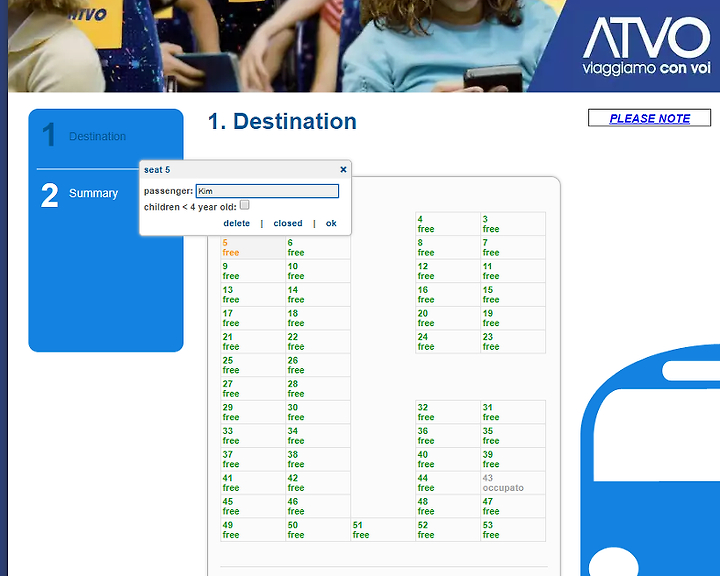The image size is (720, 576).
Task: Open the PLEASE NOTE link
Action: (x=649, y=118)
